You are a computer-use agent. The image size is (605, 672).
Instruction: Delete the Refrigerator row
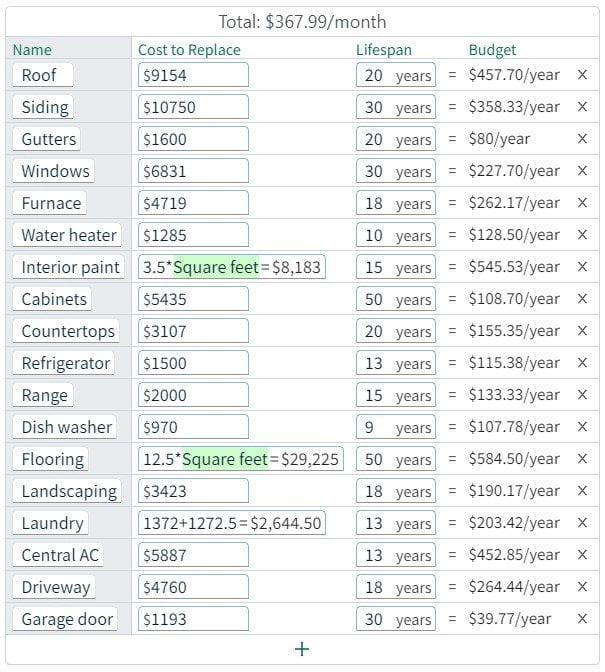coord(582,363)
